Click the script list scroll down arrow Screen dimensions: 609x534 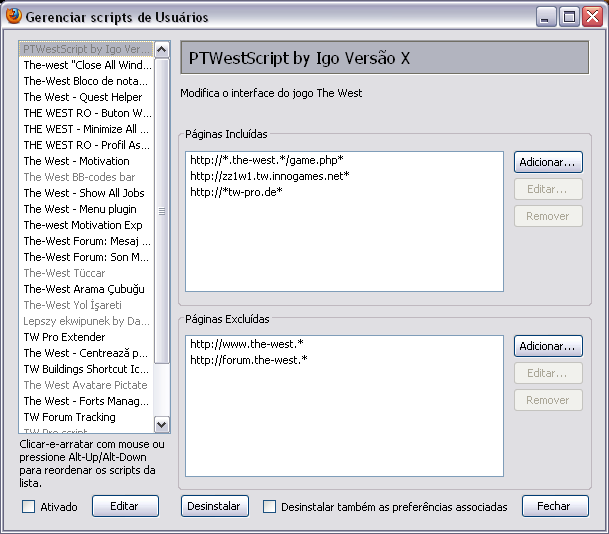coord(162,424)
